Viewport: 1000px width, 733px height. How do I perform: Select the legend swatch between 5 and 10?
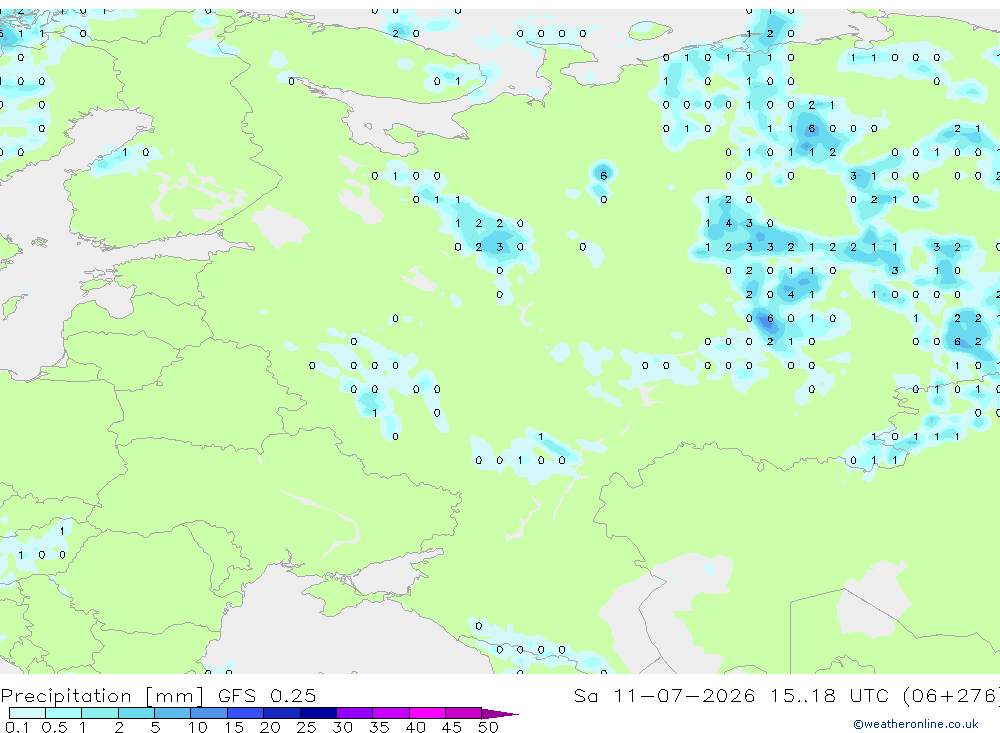[x=173, y=713]
